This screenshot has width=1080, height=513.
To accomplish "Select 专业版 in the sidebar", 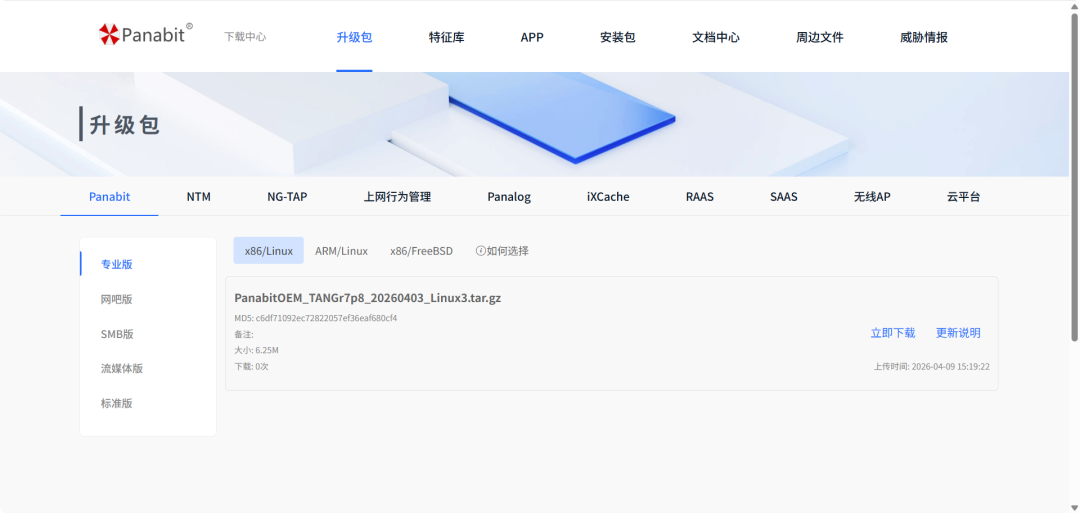I will coord(116,264).
